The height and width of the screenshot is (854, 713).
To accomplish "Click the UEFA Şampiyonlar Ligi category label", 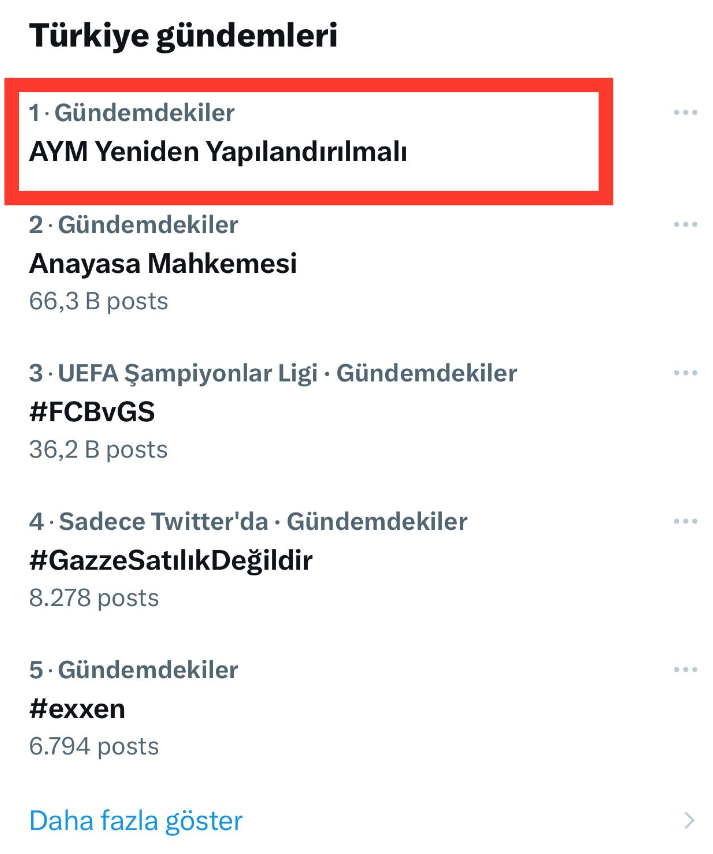I will pyautogui.click(x=187, y=373).
